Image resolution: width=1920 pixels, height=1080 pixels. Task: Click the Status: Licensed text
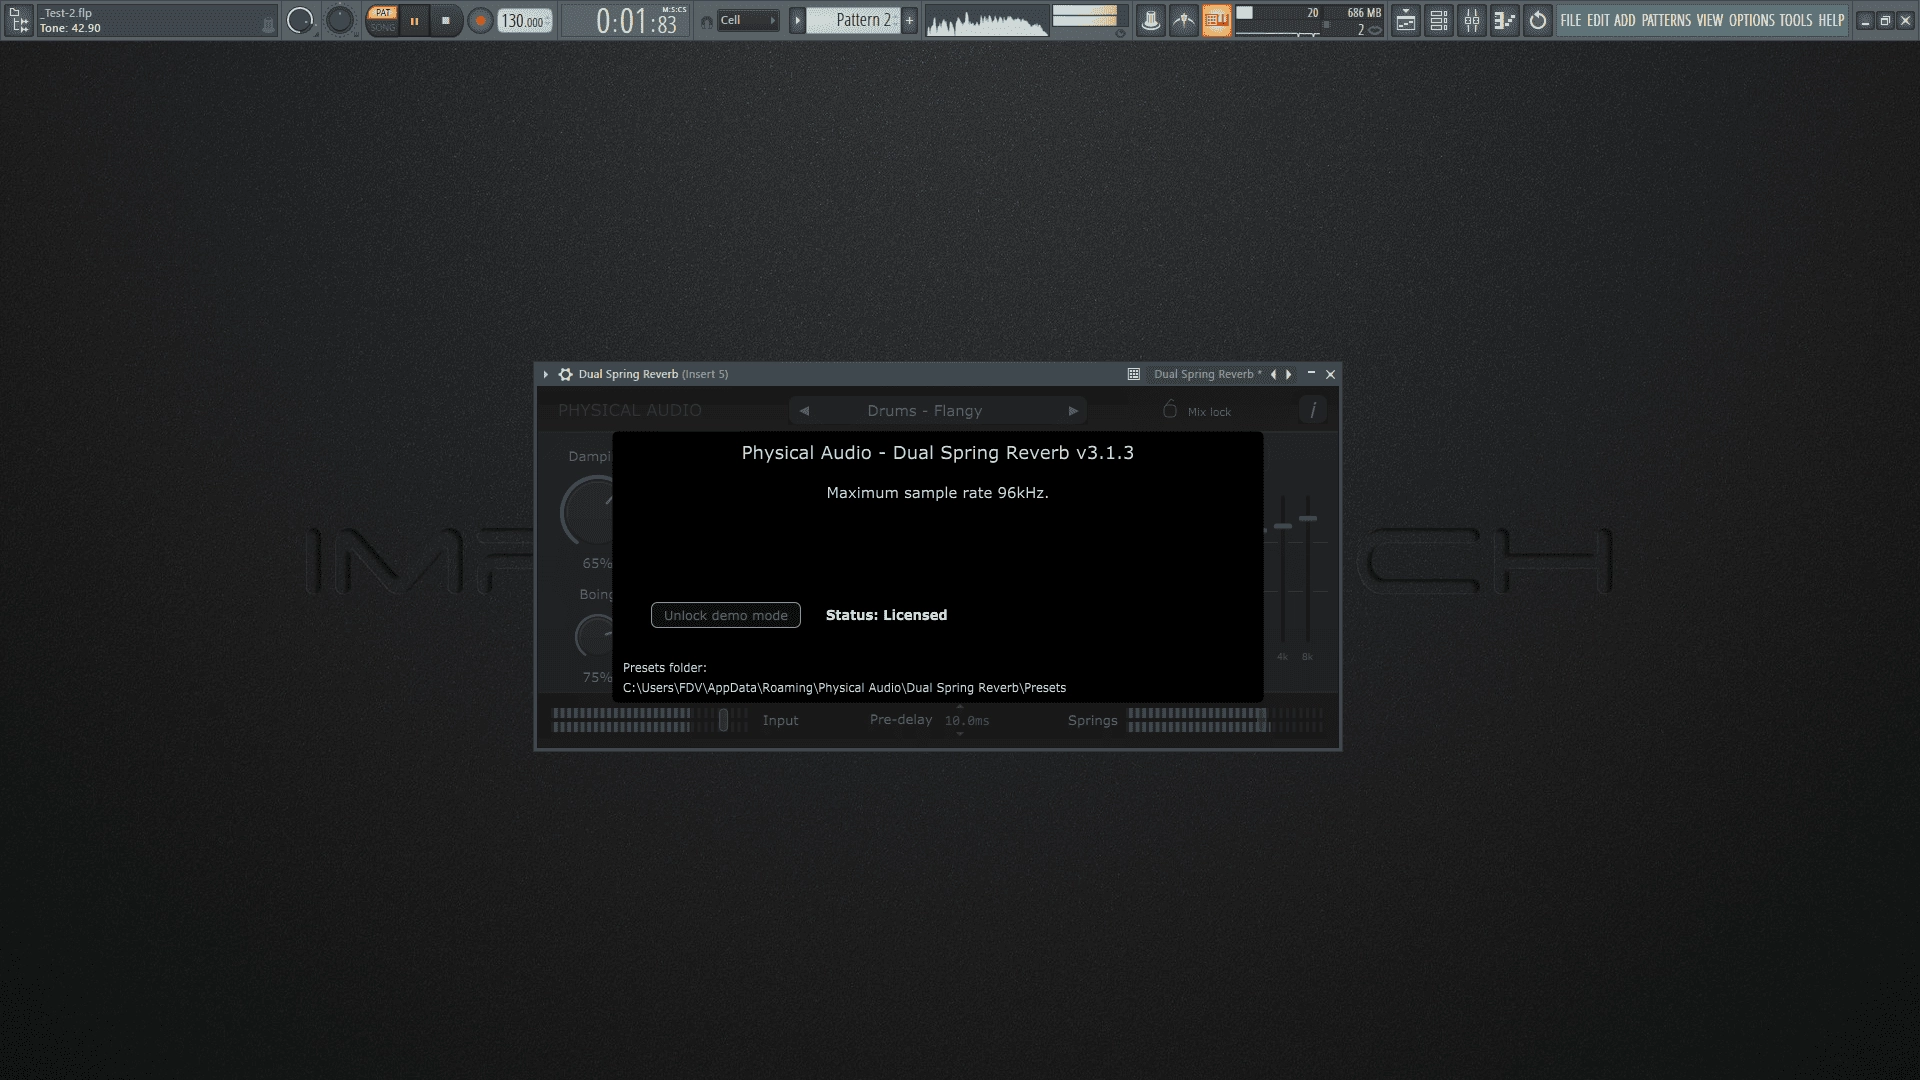point(886,615)
